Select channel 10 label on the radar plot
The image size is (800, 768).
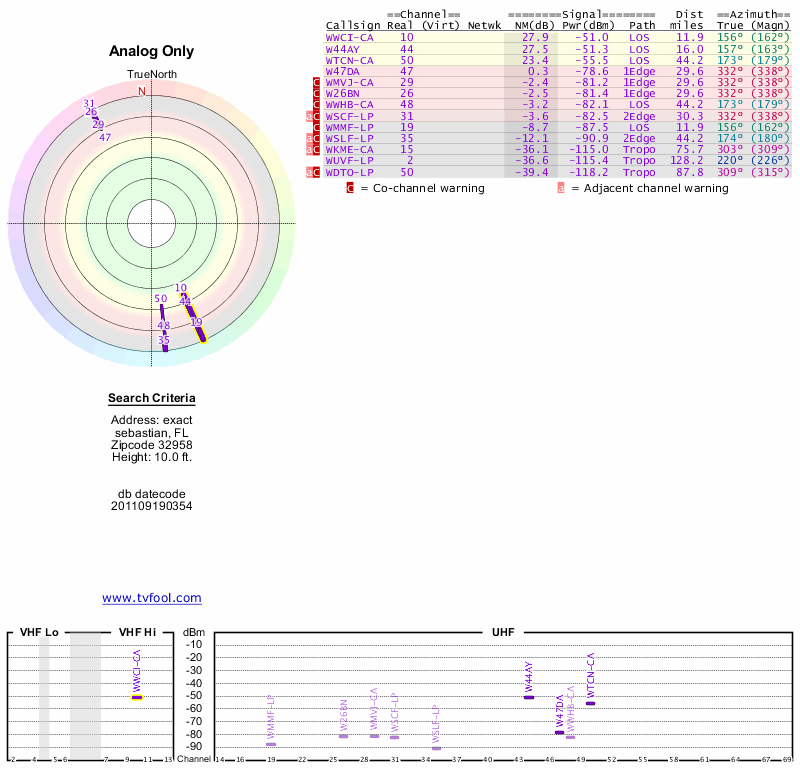click(181, 288)
